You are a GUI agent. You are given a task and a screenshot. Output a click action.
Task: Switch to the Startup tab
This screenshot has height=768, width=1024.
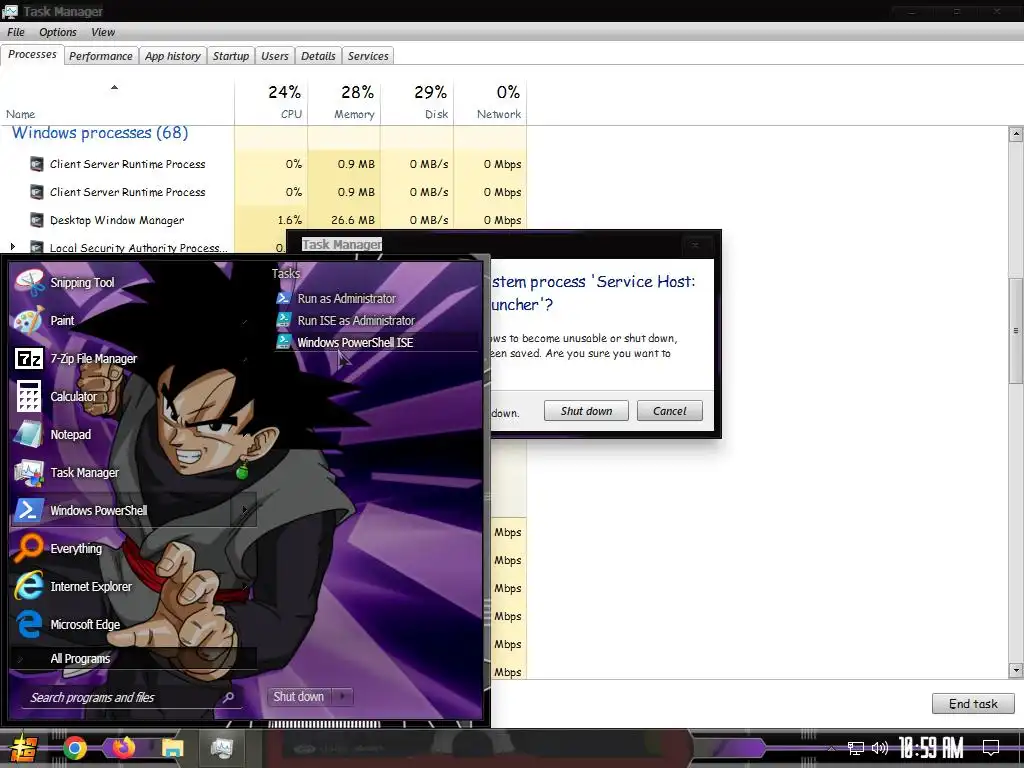231,56
